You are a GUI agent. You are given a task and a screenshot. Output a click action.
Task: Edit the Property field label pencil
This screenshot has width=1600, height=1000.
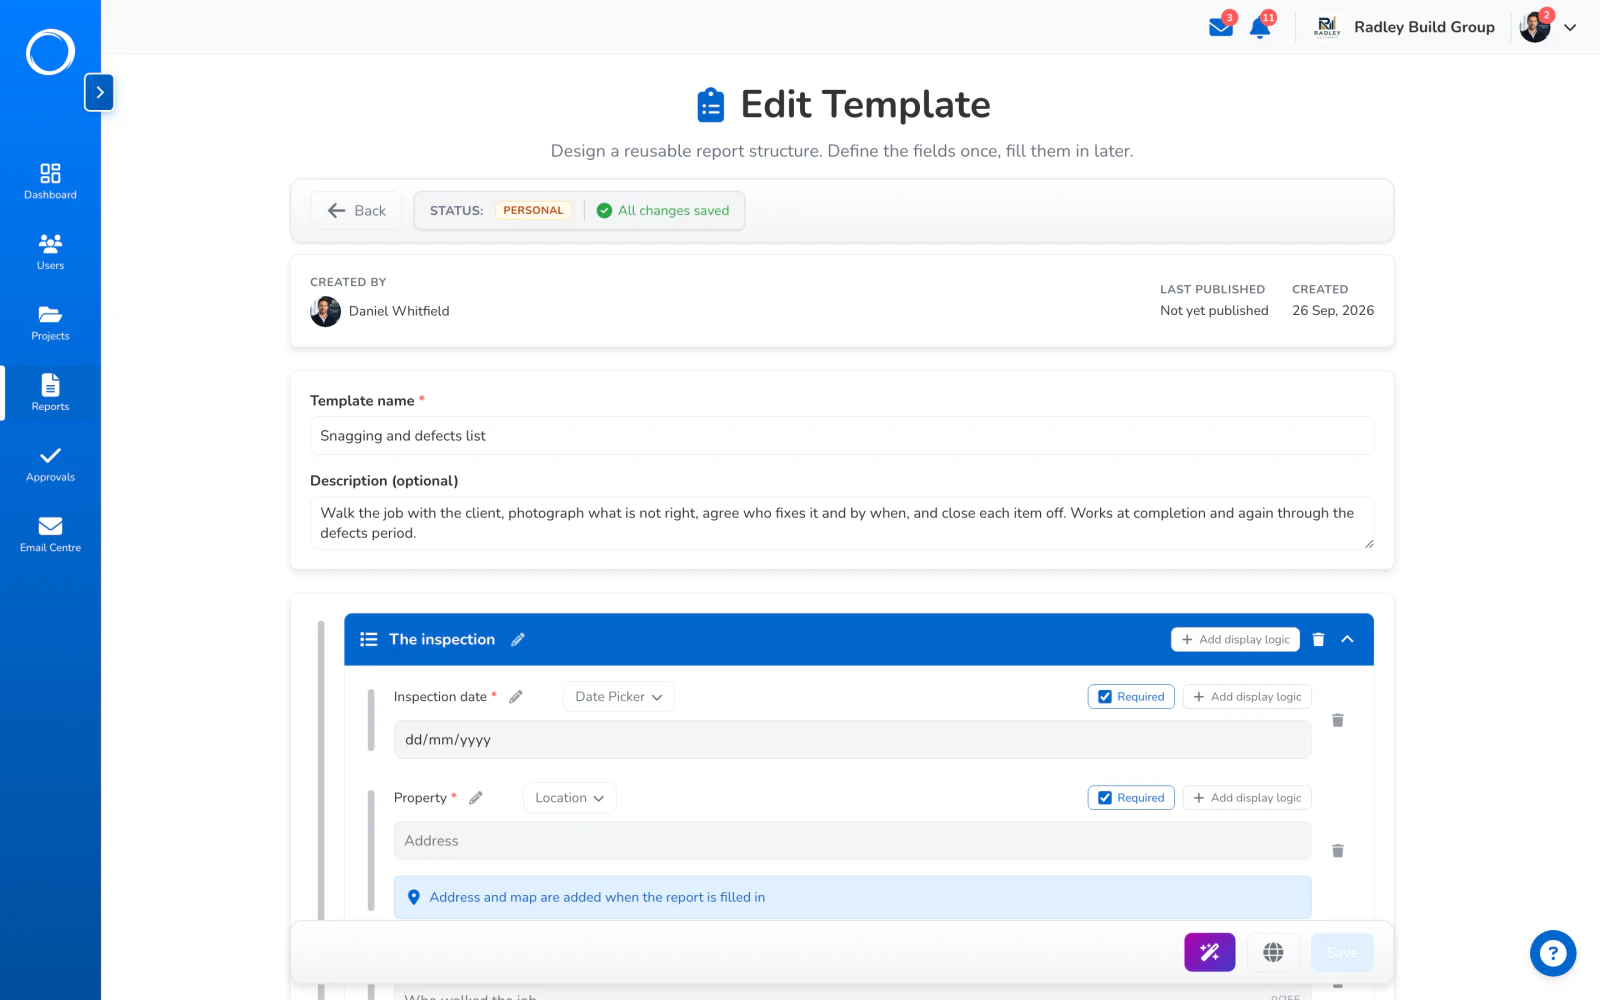(x=476, y=798)
